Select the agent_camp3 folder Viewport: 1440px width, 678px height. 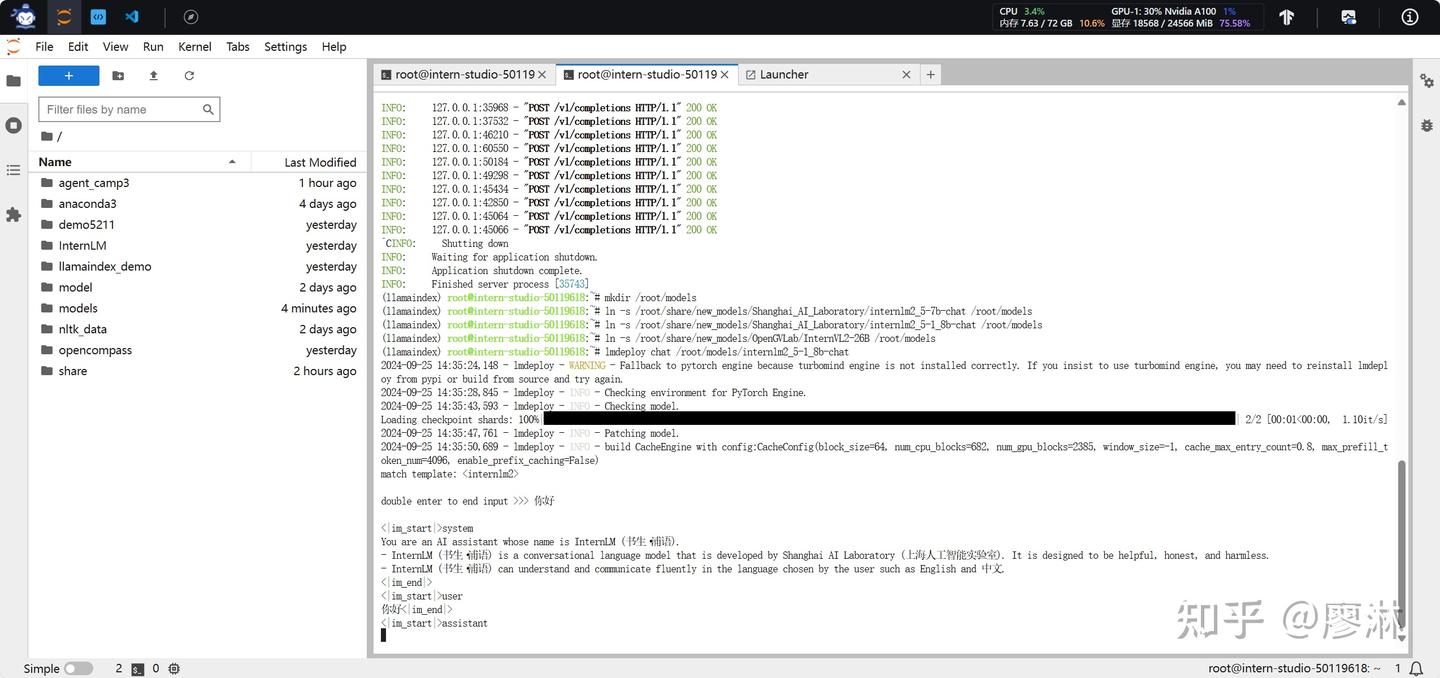tap(198, 183)
